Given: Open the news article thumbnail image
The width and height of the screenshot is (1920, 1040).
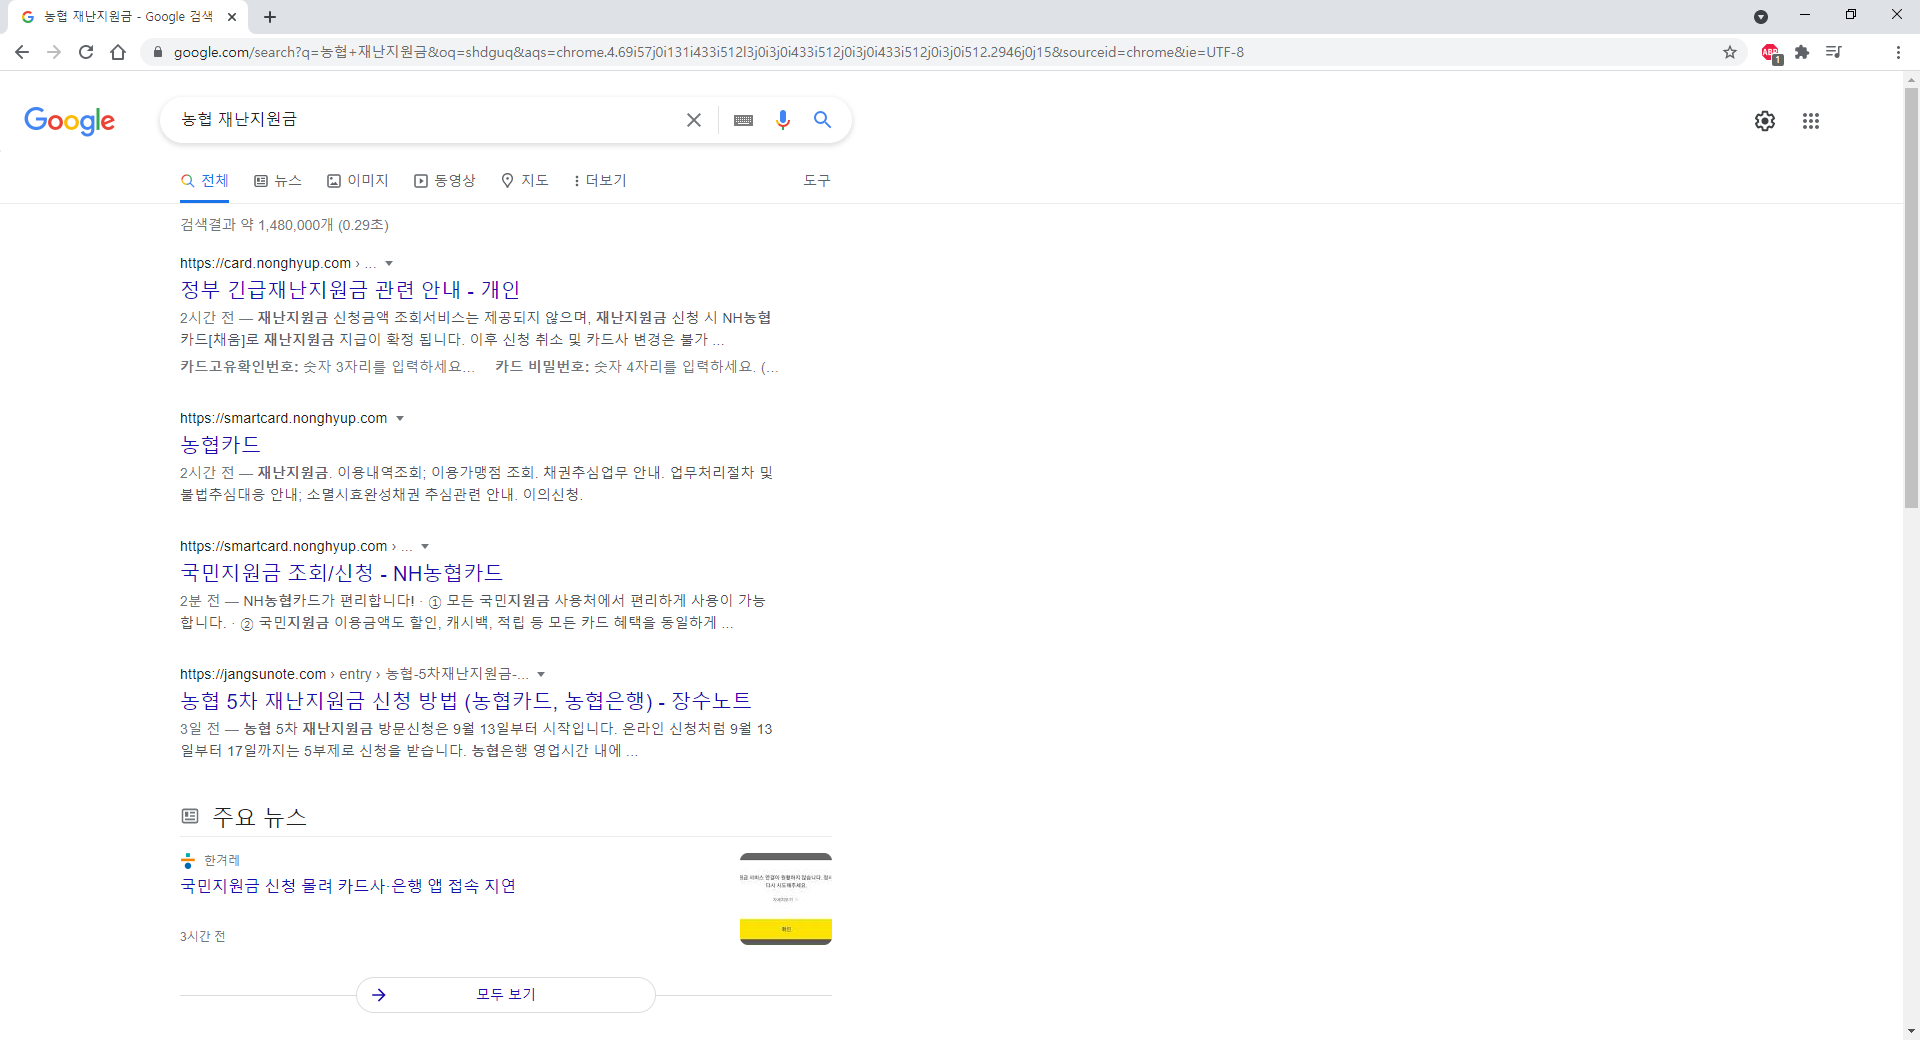Looking at the screenshot, I should (786, 899).
